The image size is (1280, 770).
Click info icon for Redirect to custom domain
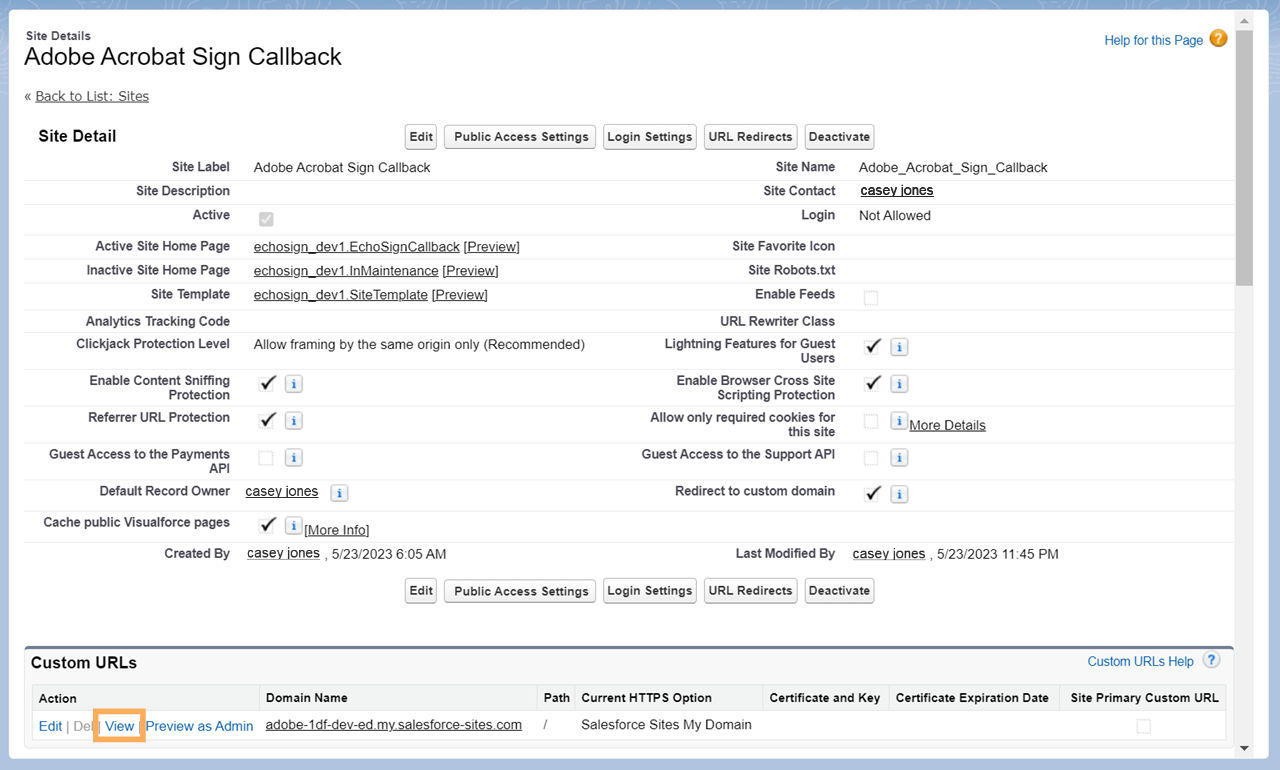pyautogui.click(x=899, y=494)
